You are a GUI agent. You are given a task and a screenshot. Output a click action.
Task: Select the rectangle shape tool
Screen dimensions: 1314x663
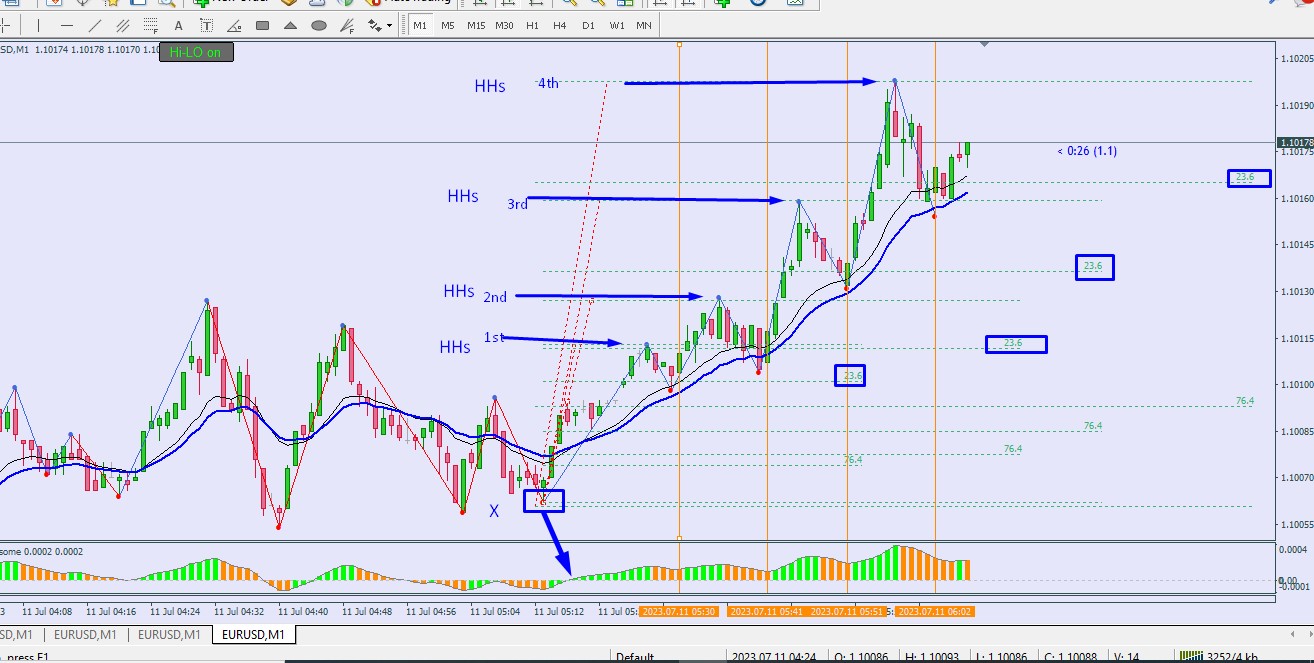click(x=261, y=25)
